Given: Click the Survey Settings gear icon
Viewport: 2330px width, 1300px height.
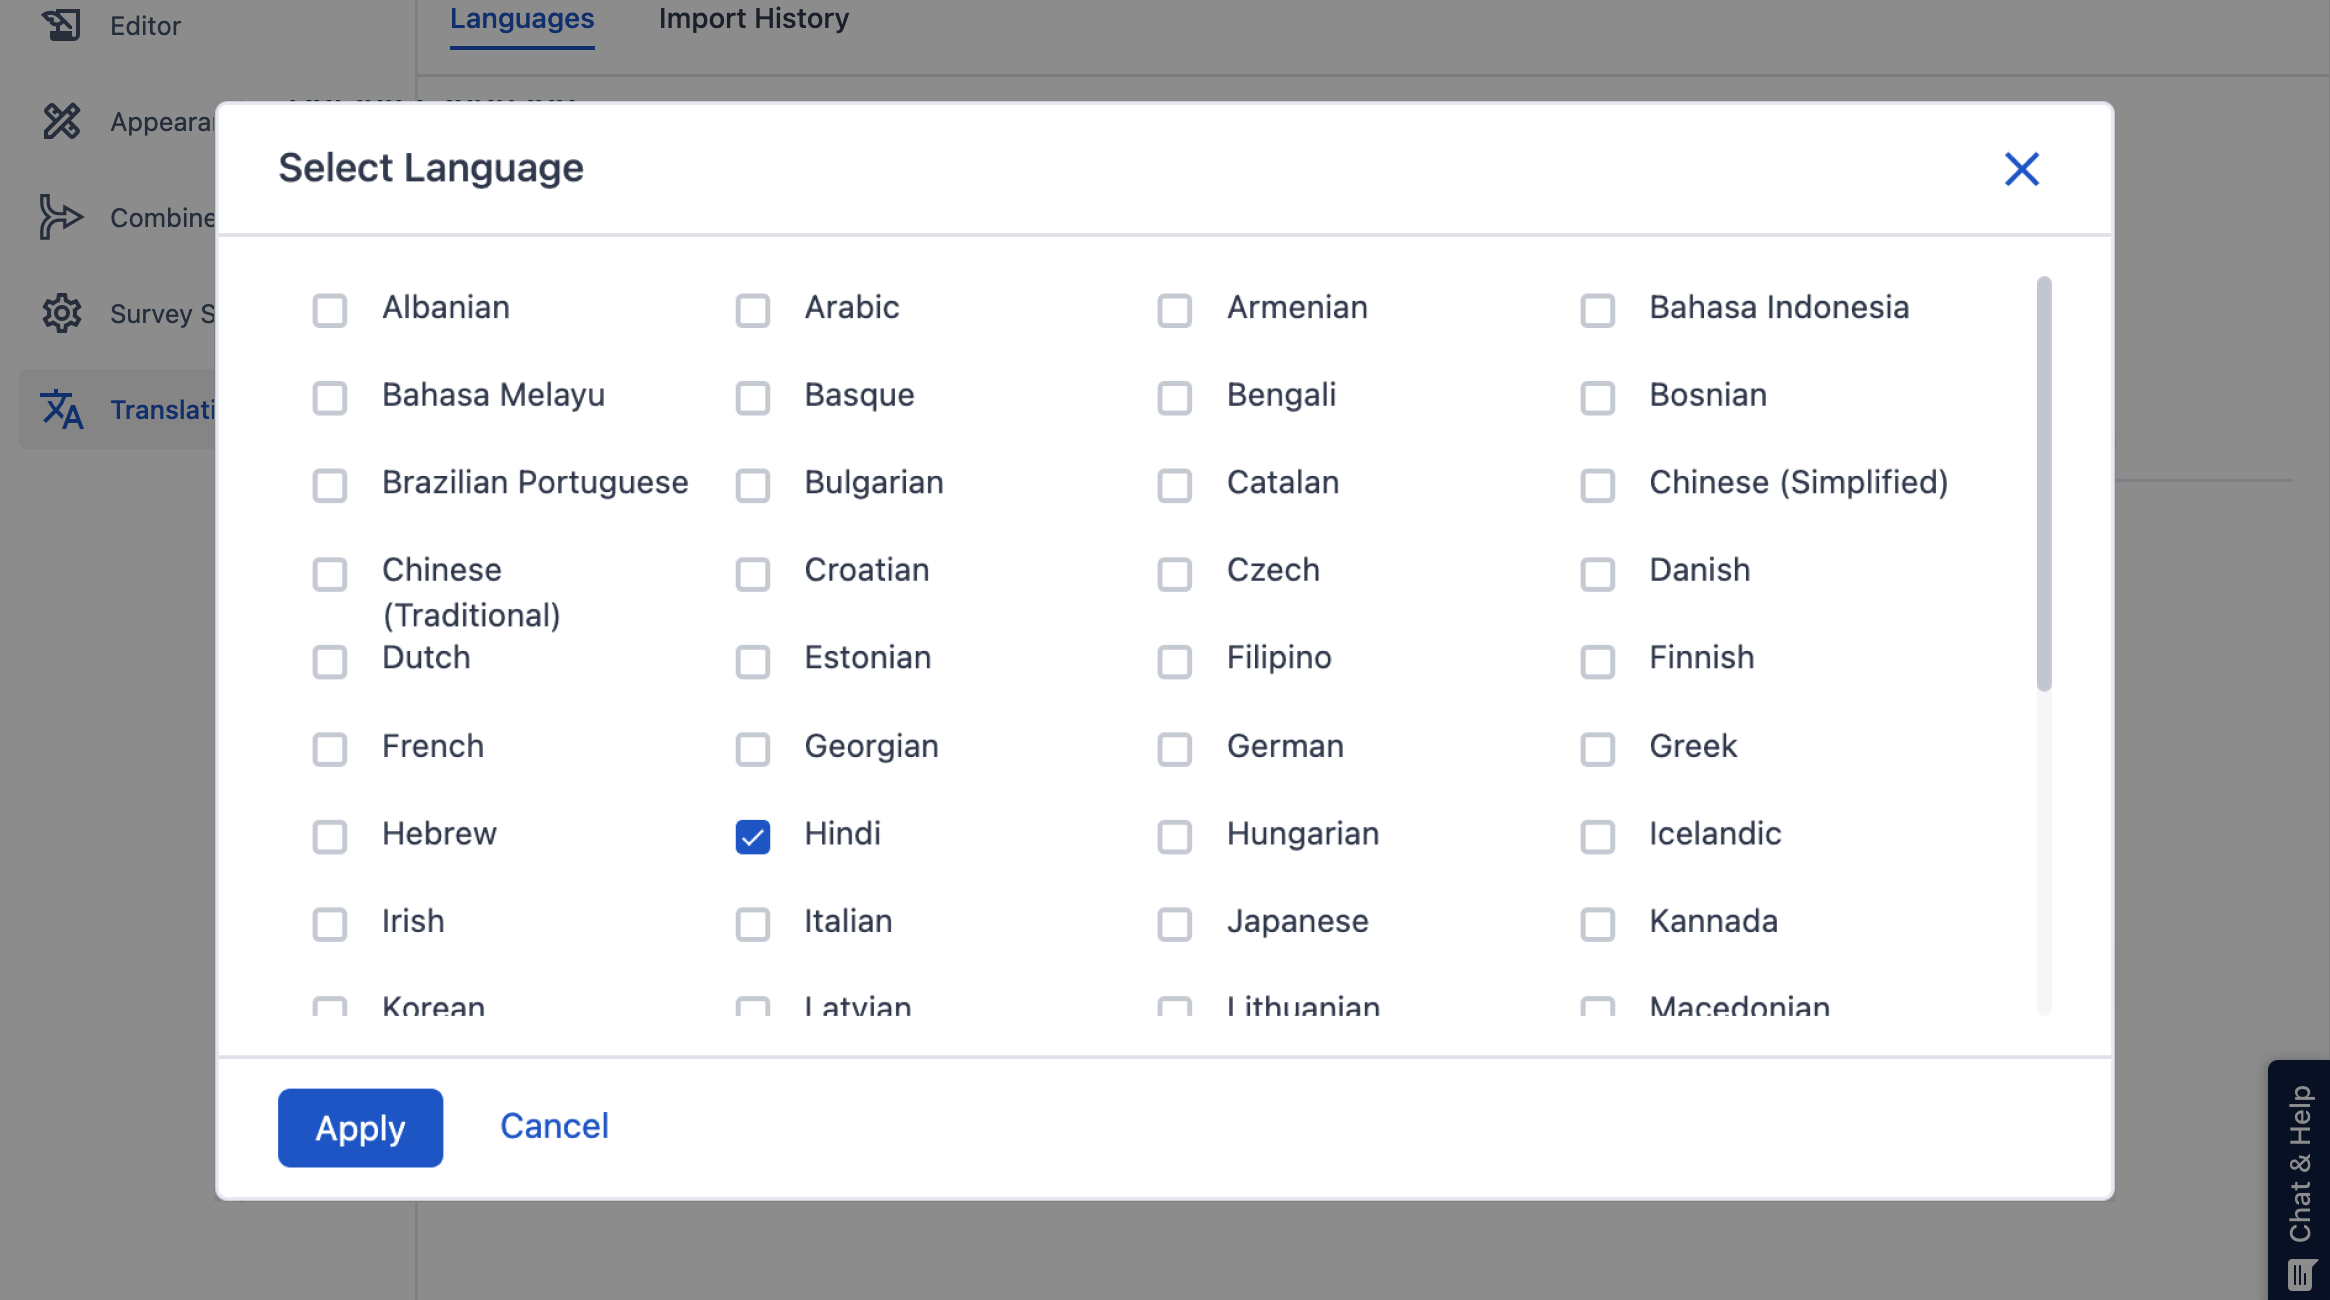Looking at the screenshot, I should tap(61, 313).
